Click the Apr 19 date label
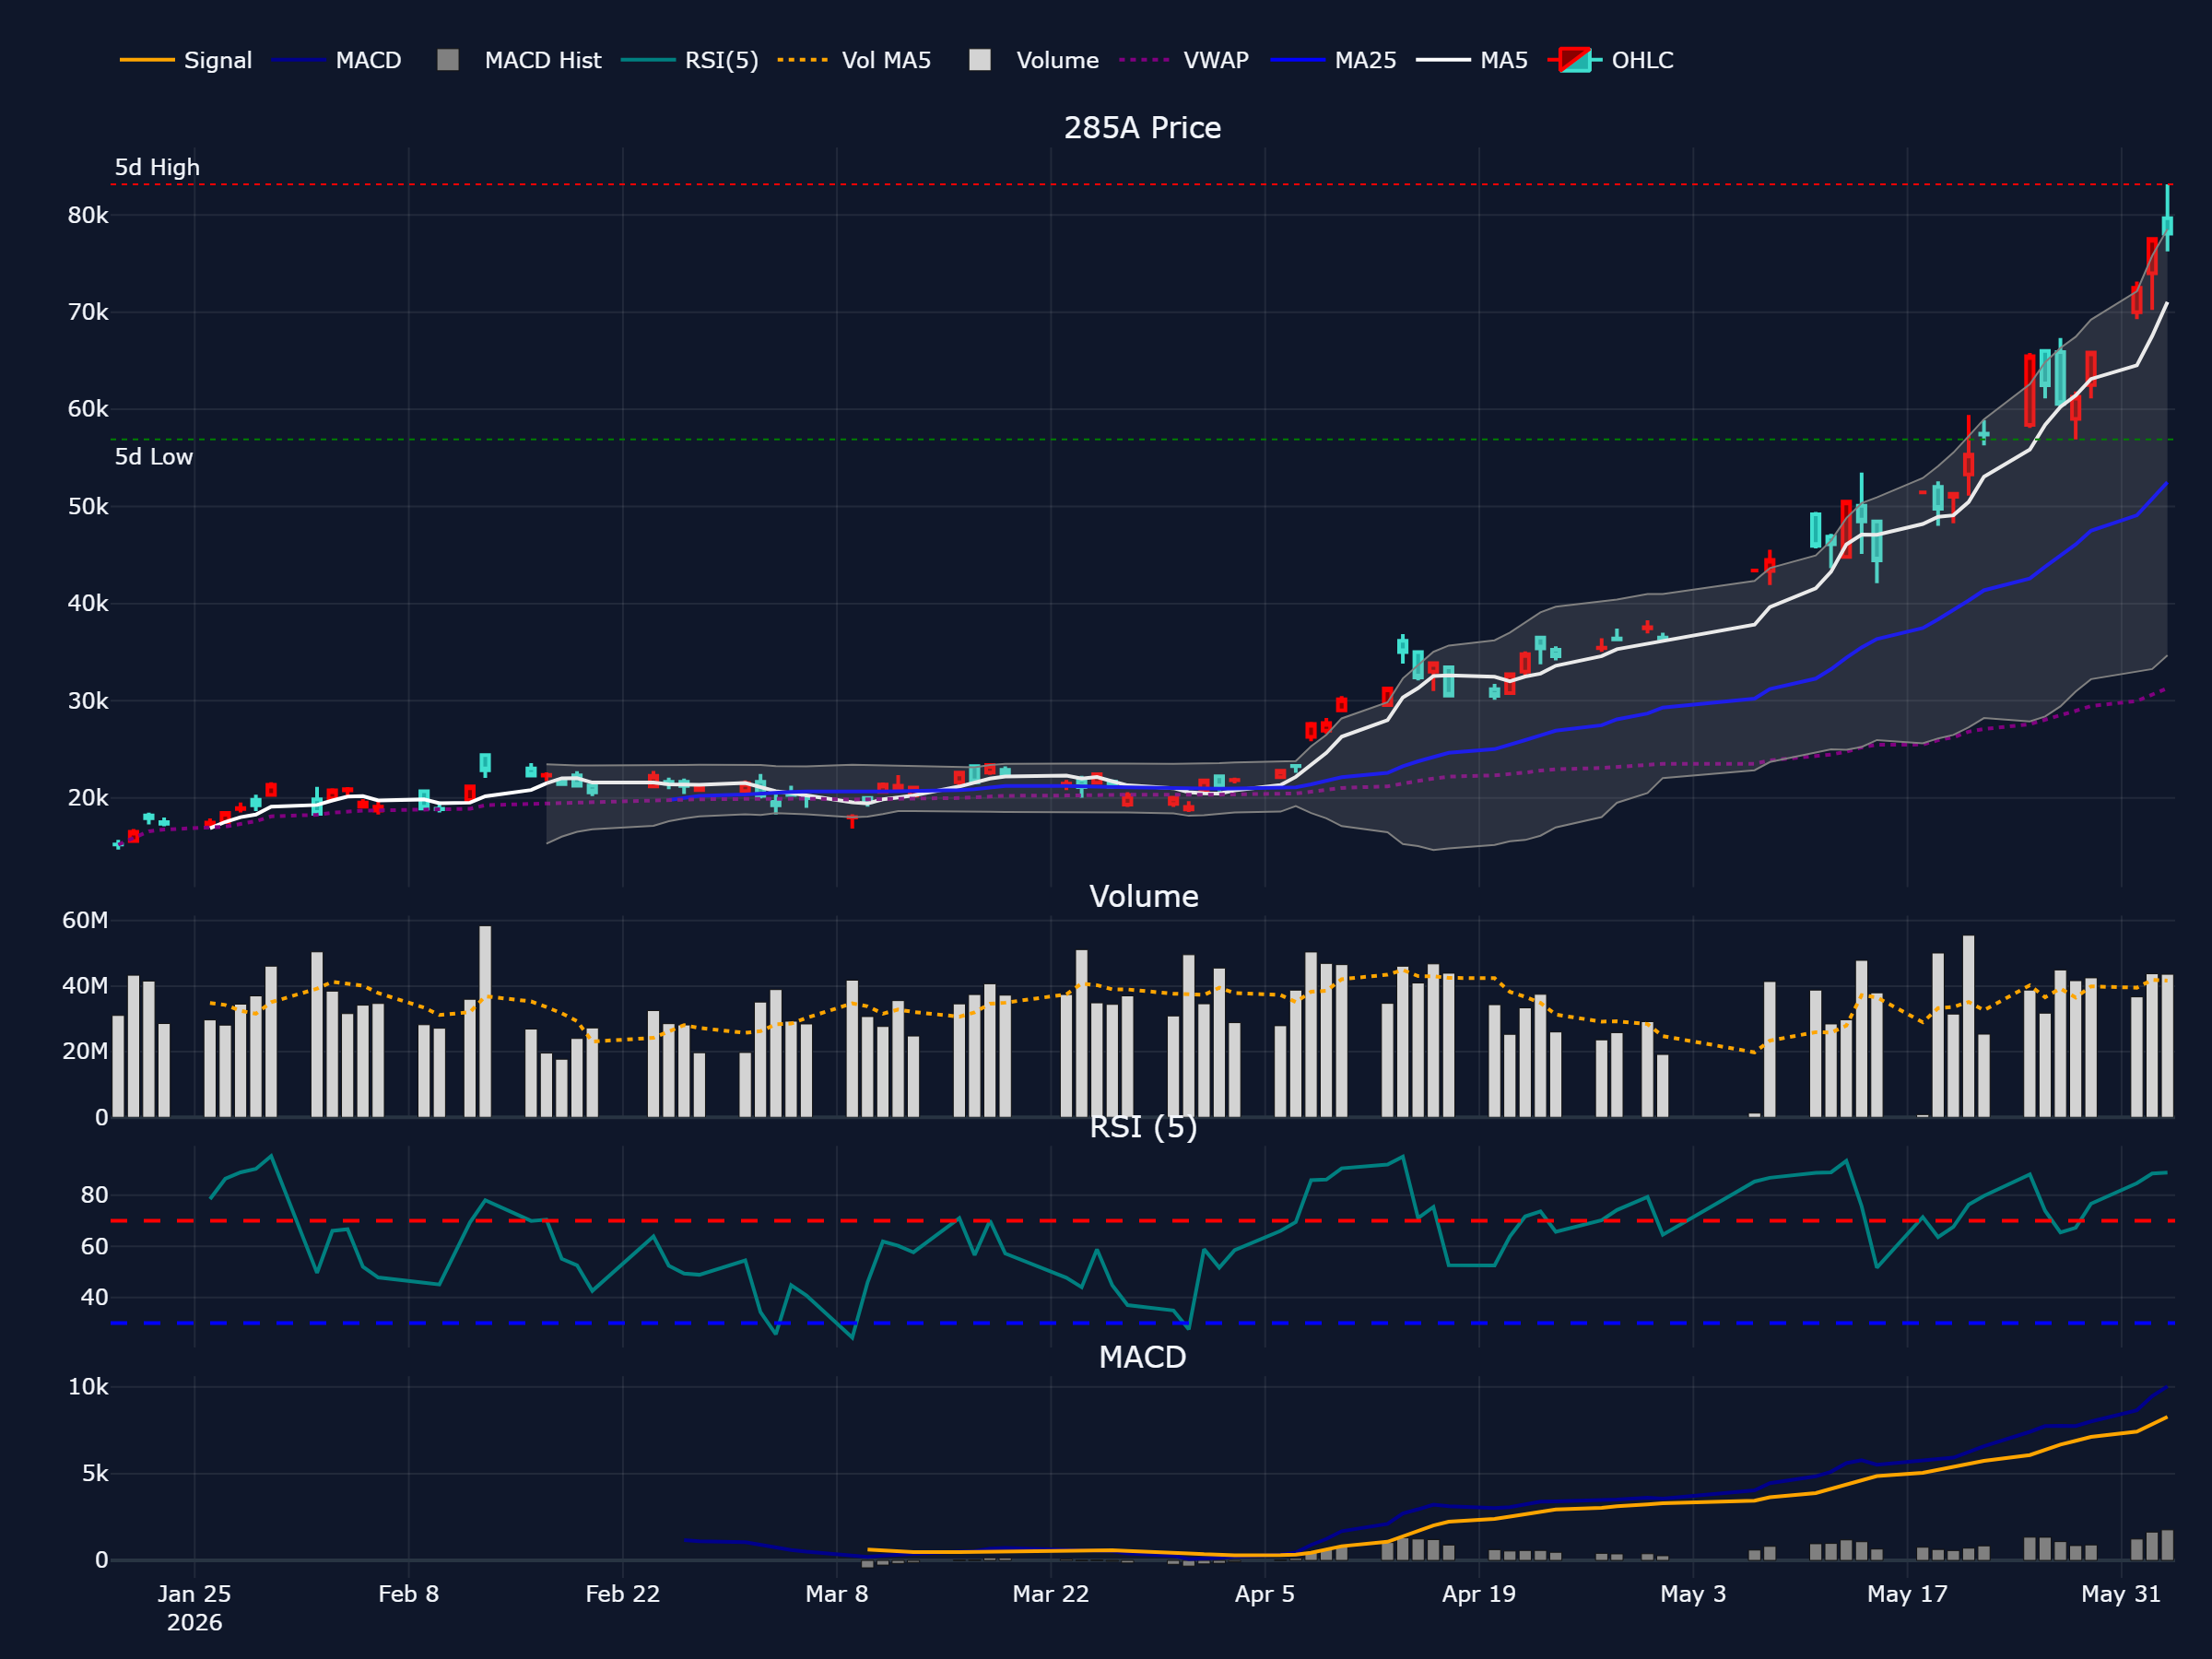The image size is (2212, 1659). click(1479, 1594)
